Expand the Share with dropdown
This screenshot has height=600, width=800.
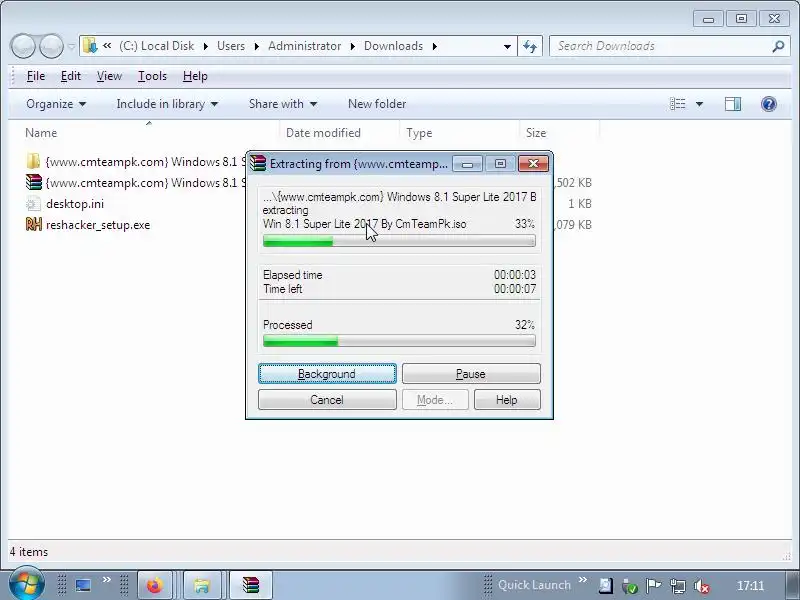click(283, 104)
